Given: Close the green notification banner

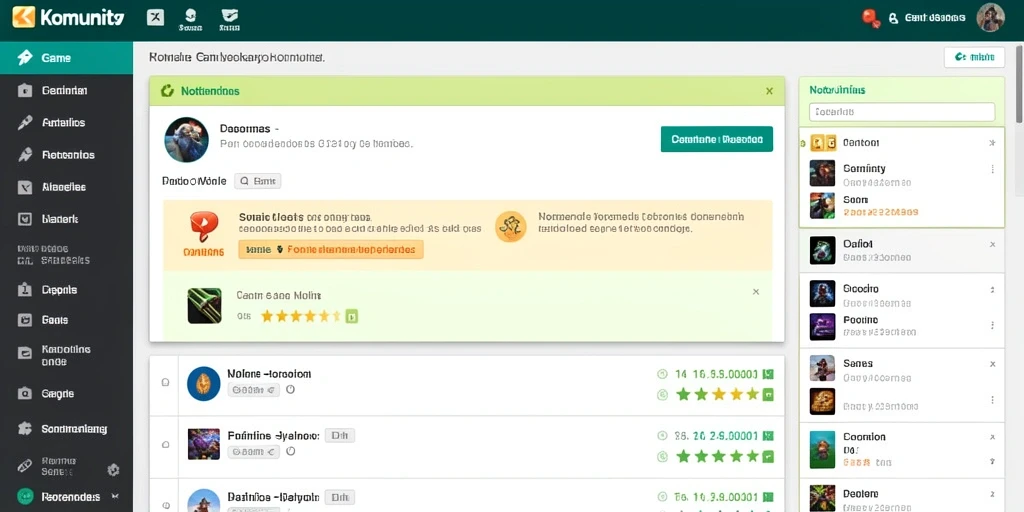Looking at the screenshot, I should click(x=769, y=91).
